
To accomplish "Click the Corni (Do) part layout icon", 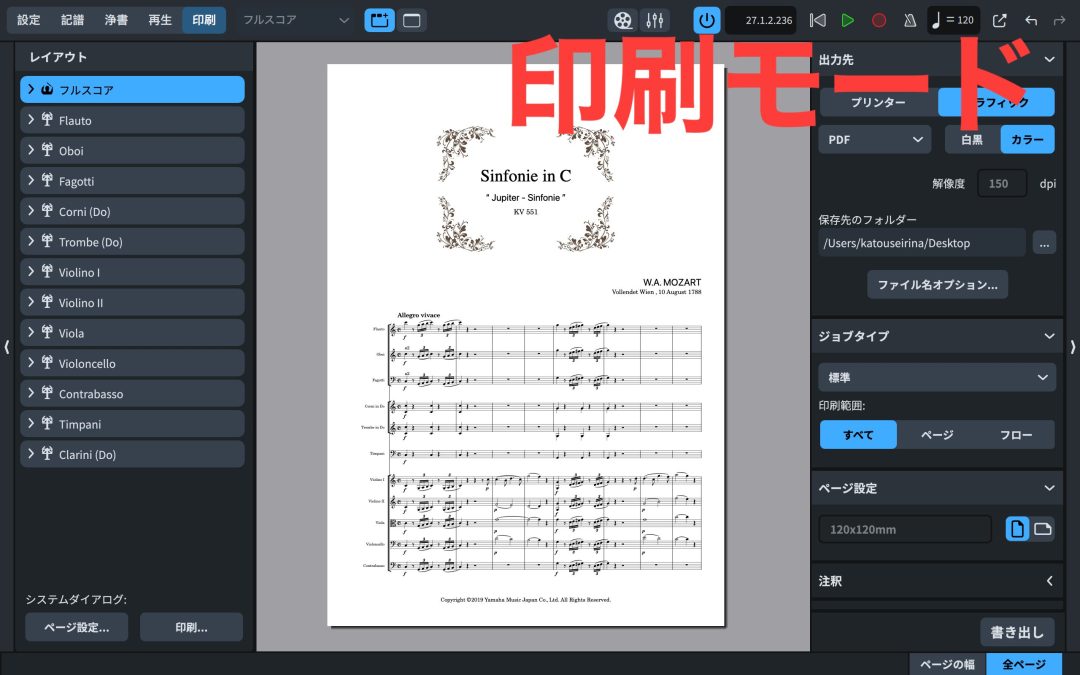I will pos(47,211).
